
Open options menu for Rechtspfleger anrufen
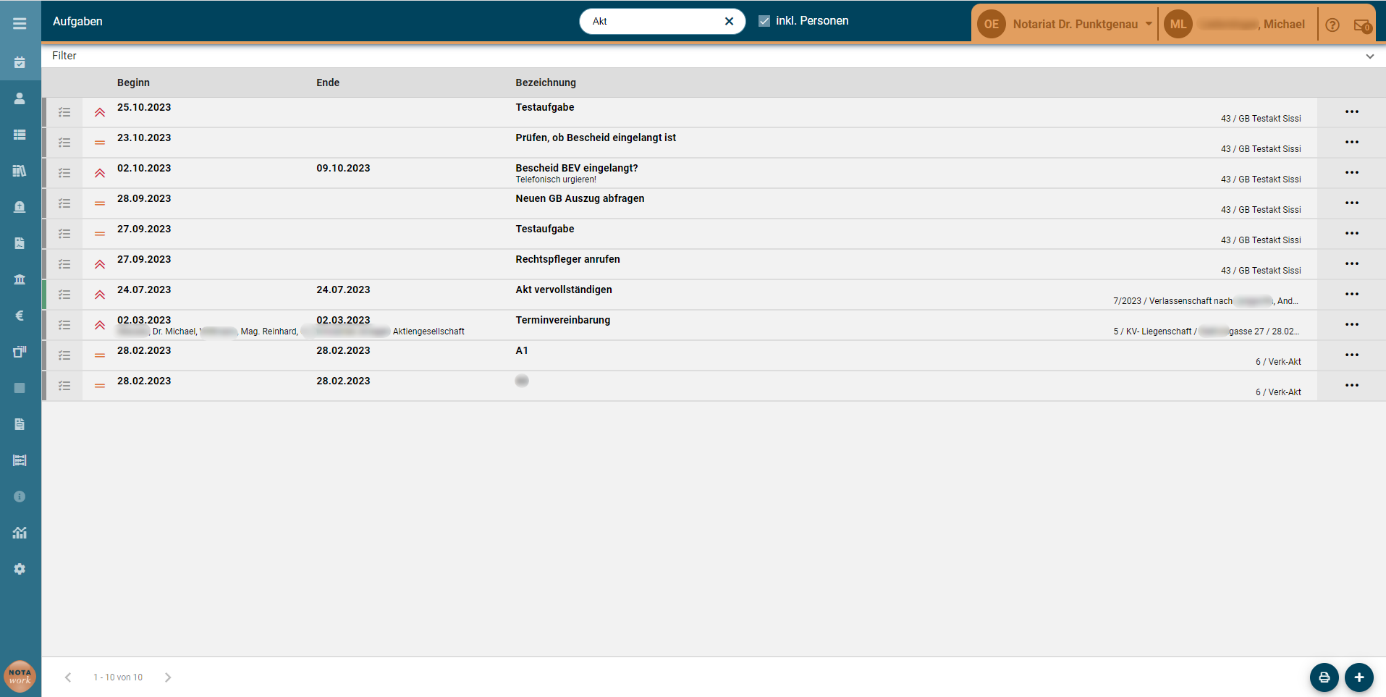click(x=1352, y=263)
